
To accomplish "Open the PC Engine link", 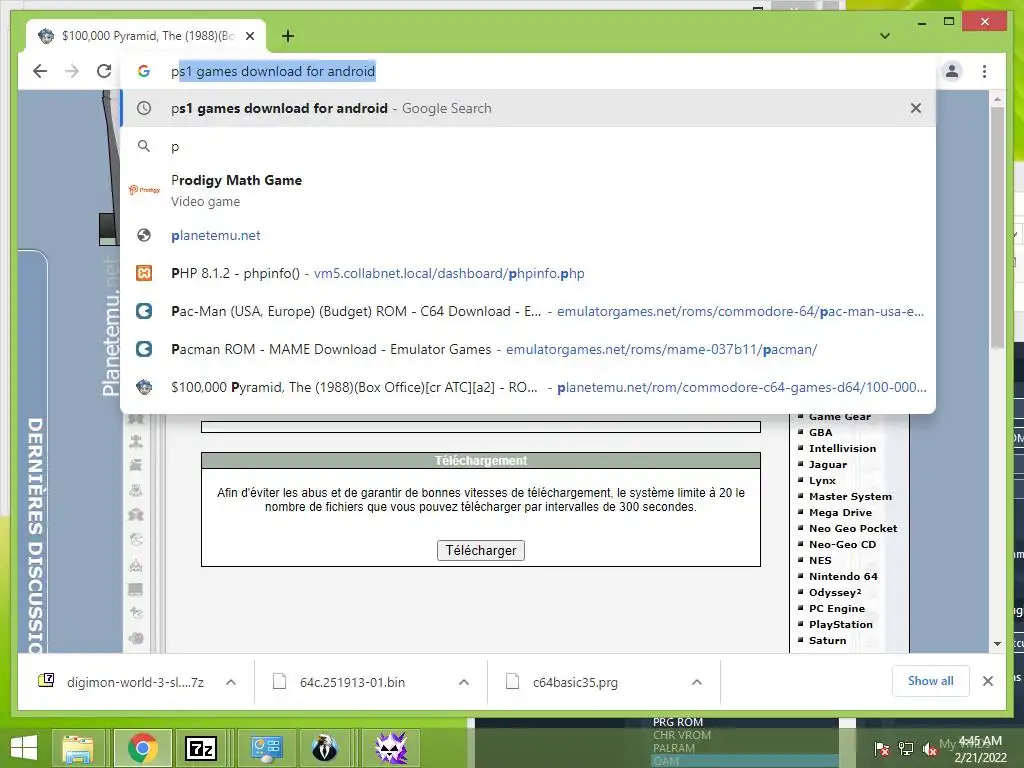I will [x=837, y=609].
